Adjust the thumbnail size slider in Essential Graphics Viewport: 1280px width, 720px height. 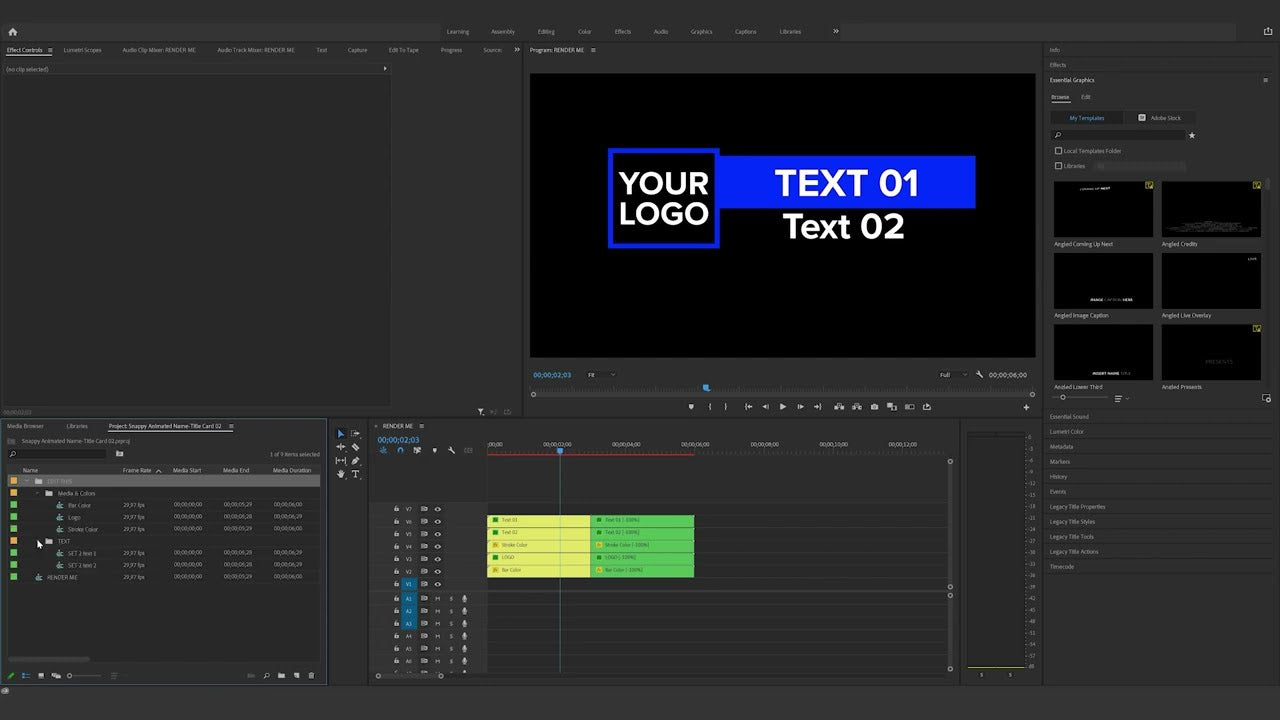click(x=1062, y=397)
